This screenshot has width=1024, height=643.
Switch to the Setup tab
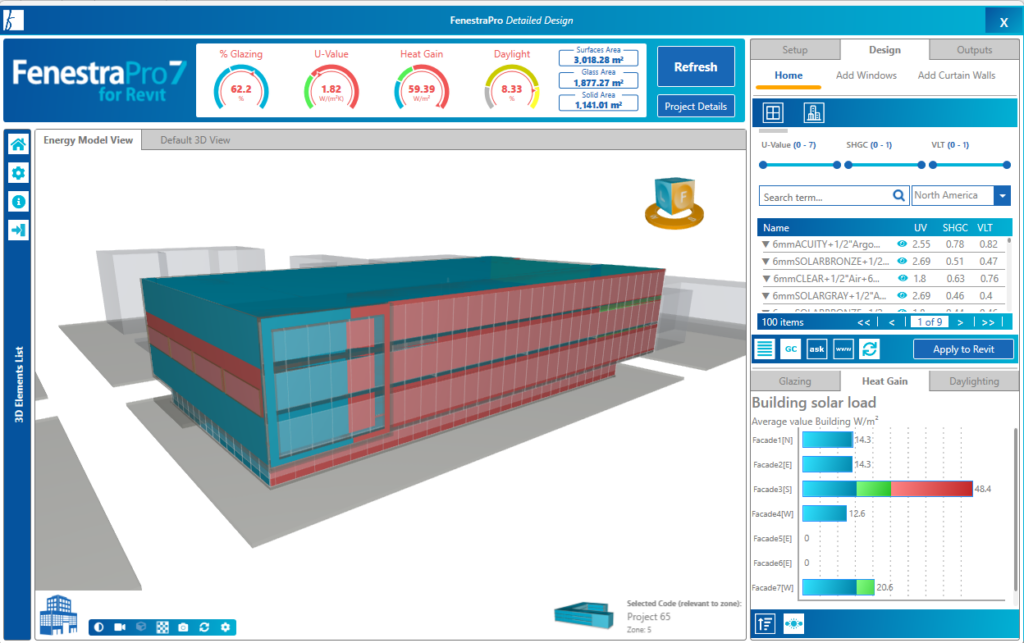point(795,50)
